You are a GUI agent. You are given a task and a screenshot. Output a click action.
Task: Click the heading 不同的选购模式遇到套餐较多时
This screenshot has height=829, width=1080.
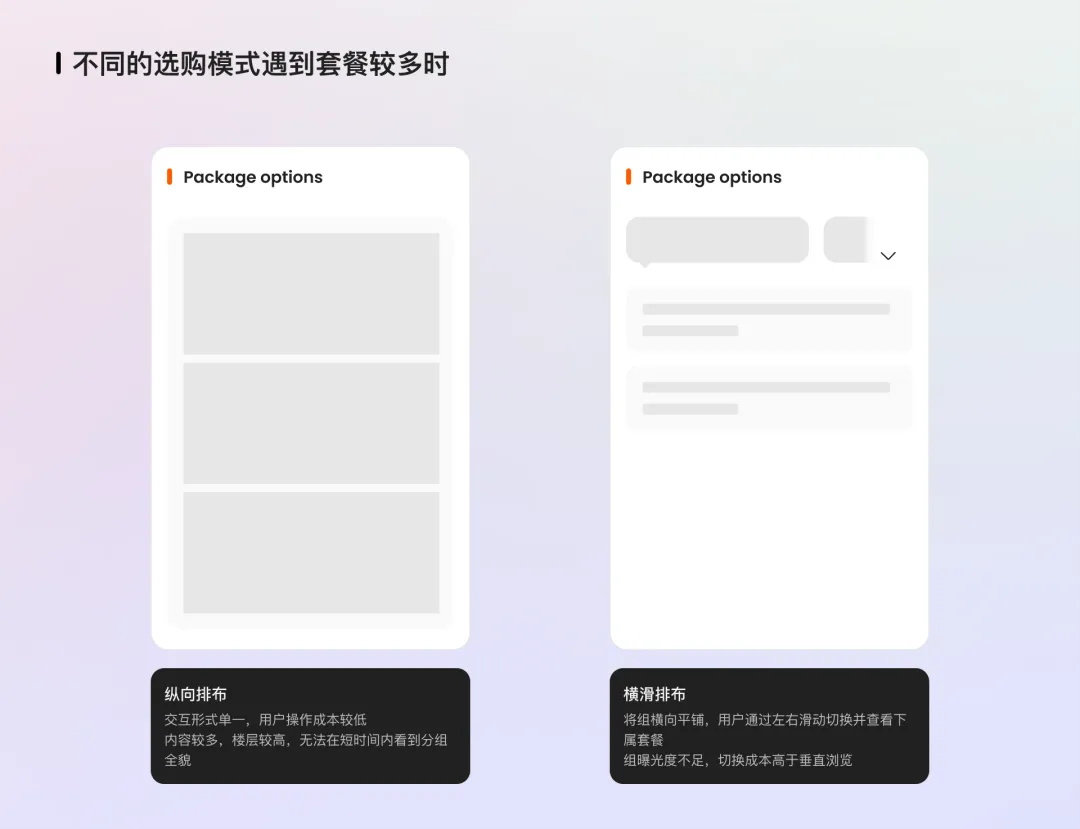pos(260,63)
